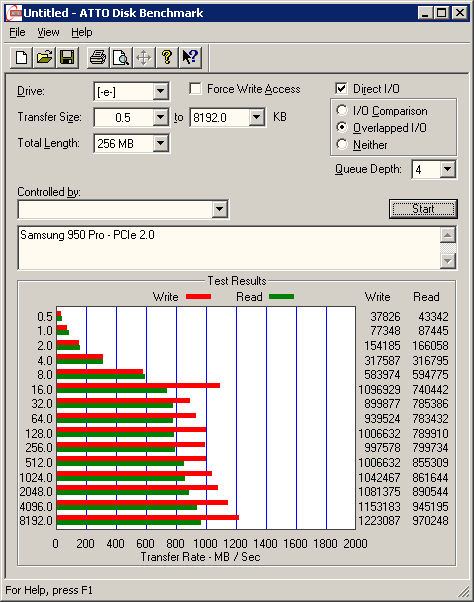Click the yellow question mark About icon
This screenshot has height=602, width=474.
click(167, 58)
